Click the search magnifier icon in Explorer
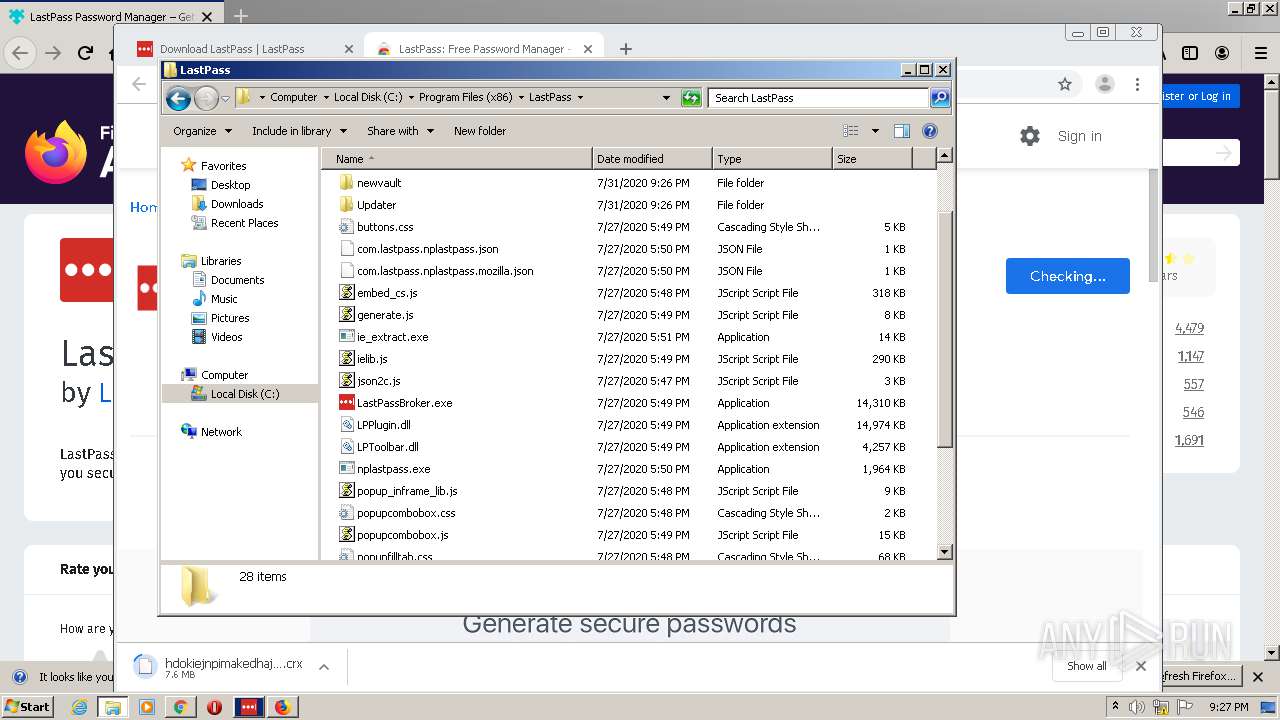This screenshot has height=720, width=1280. [x=939, y=98]
